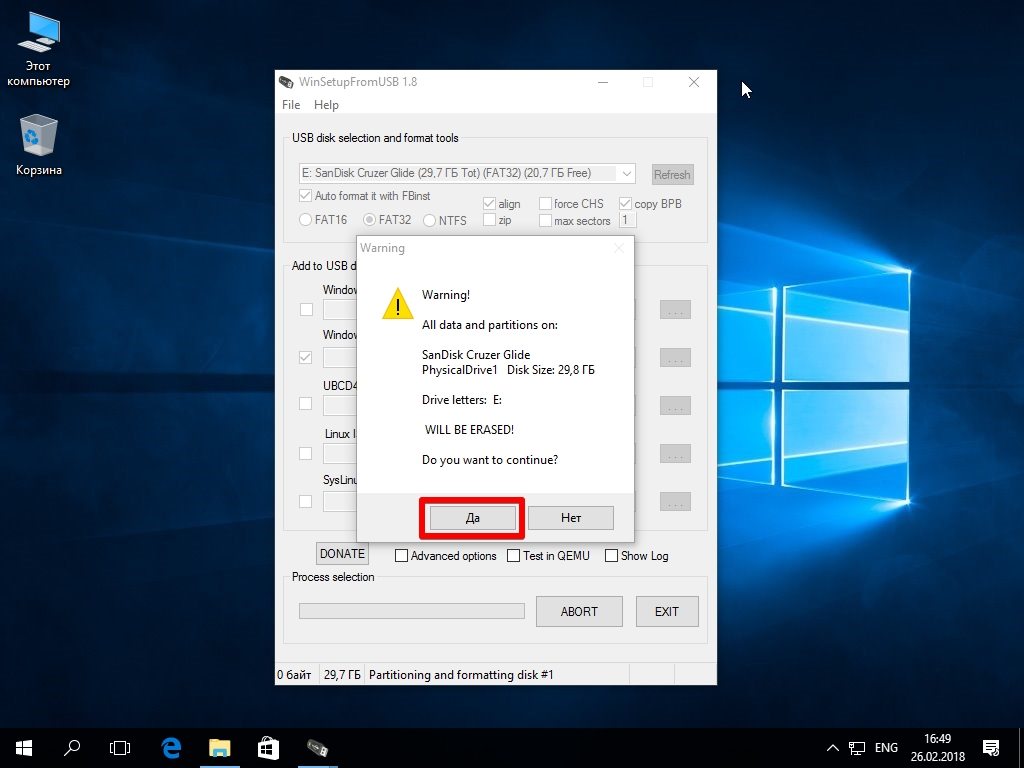Open the File menu

[x=291, y=104]
